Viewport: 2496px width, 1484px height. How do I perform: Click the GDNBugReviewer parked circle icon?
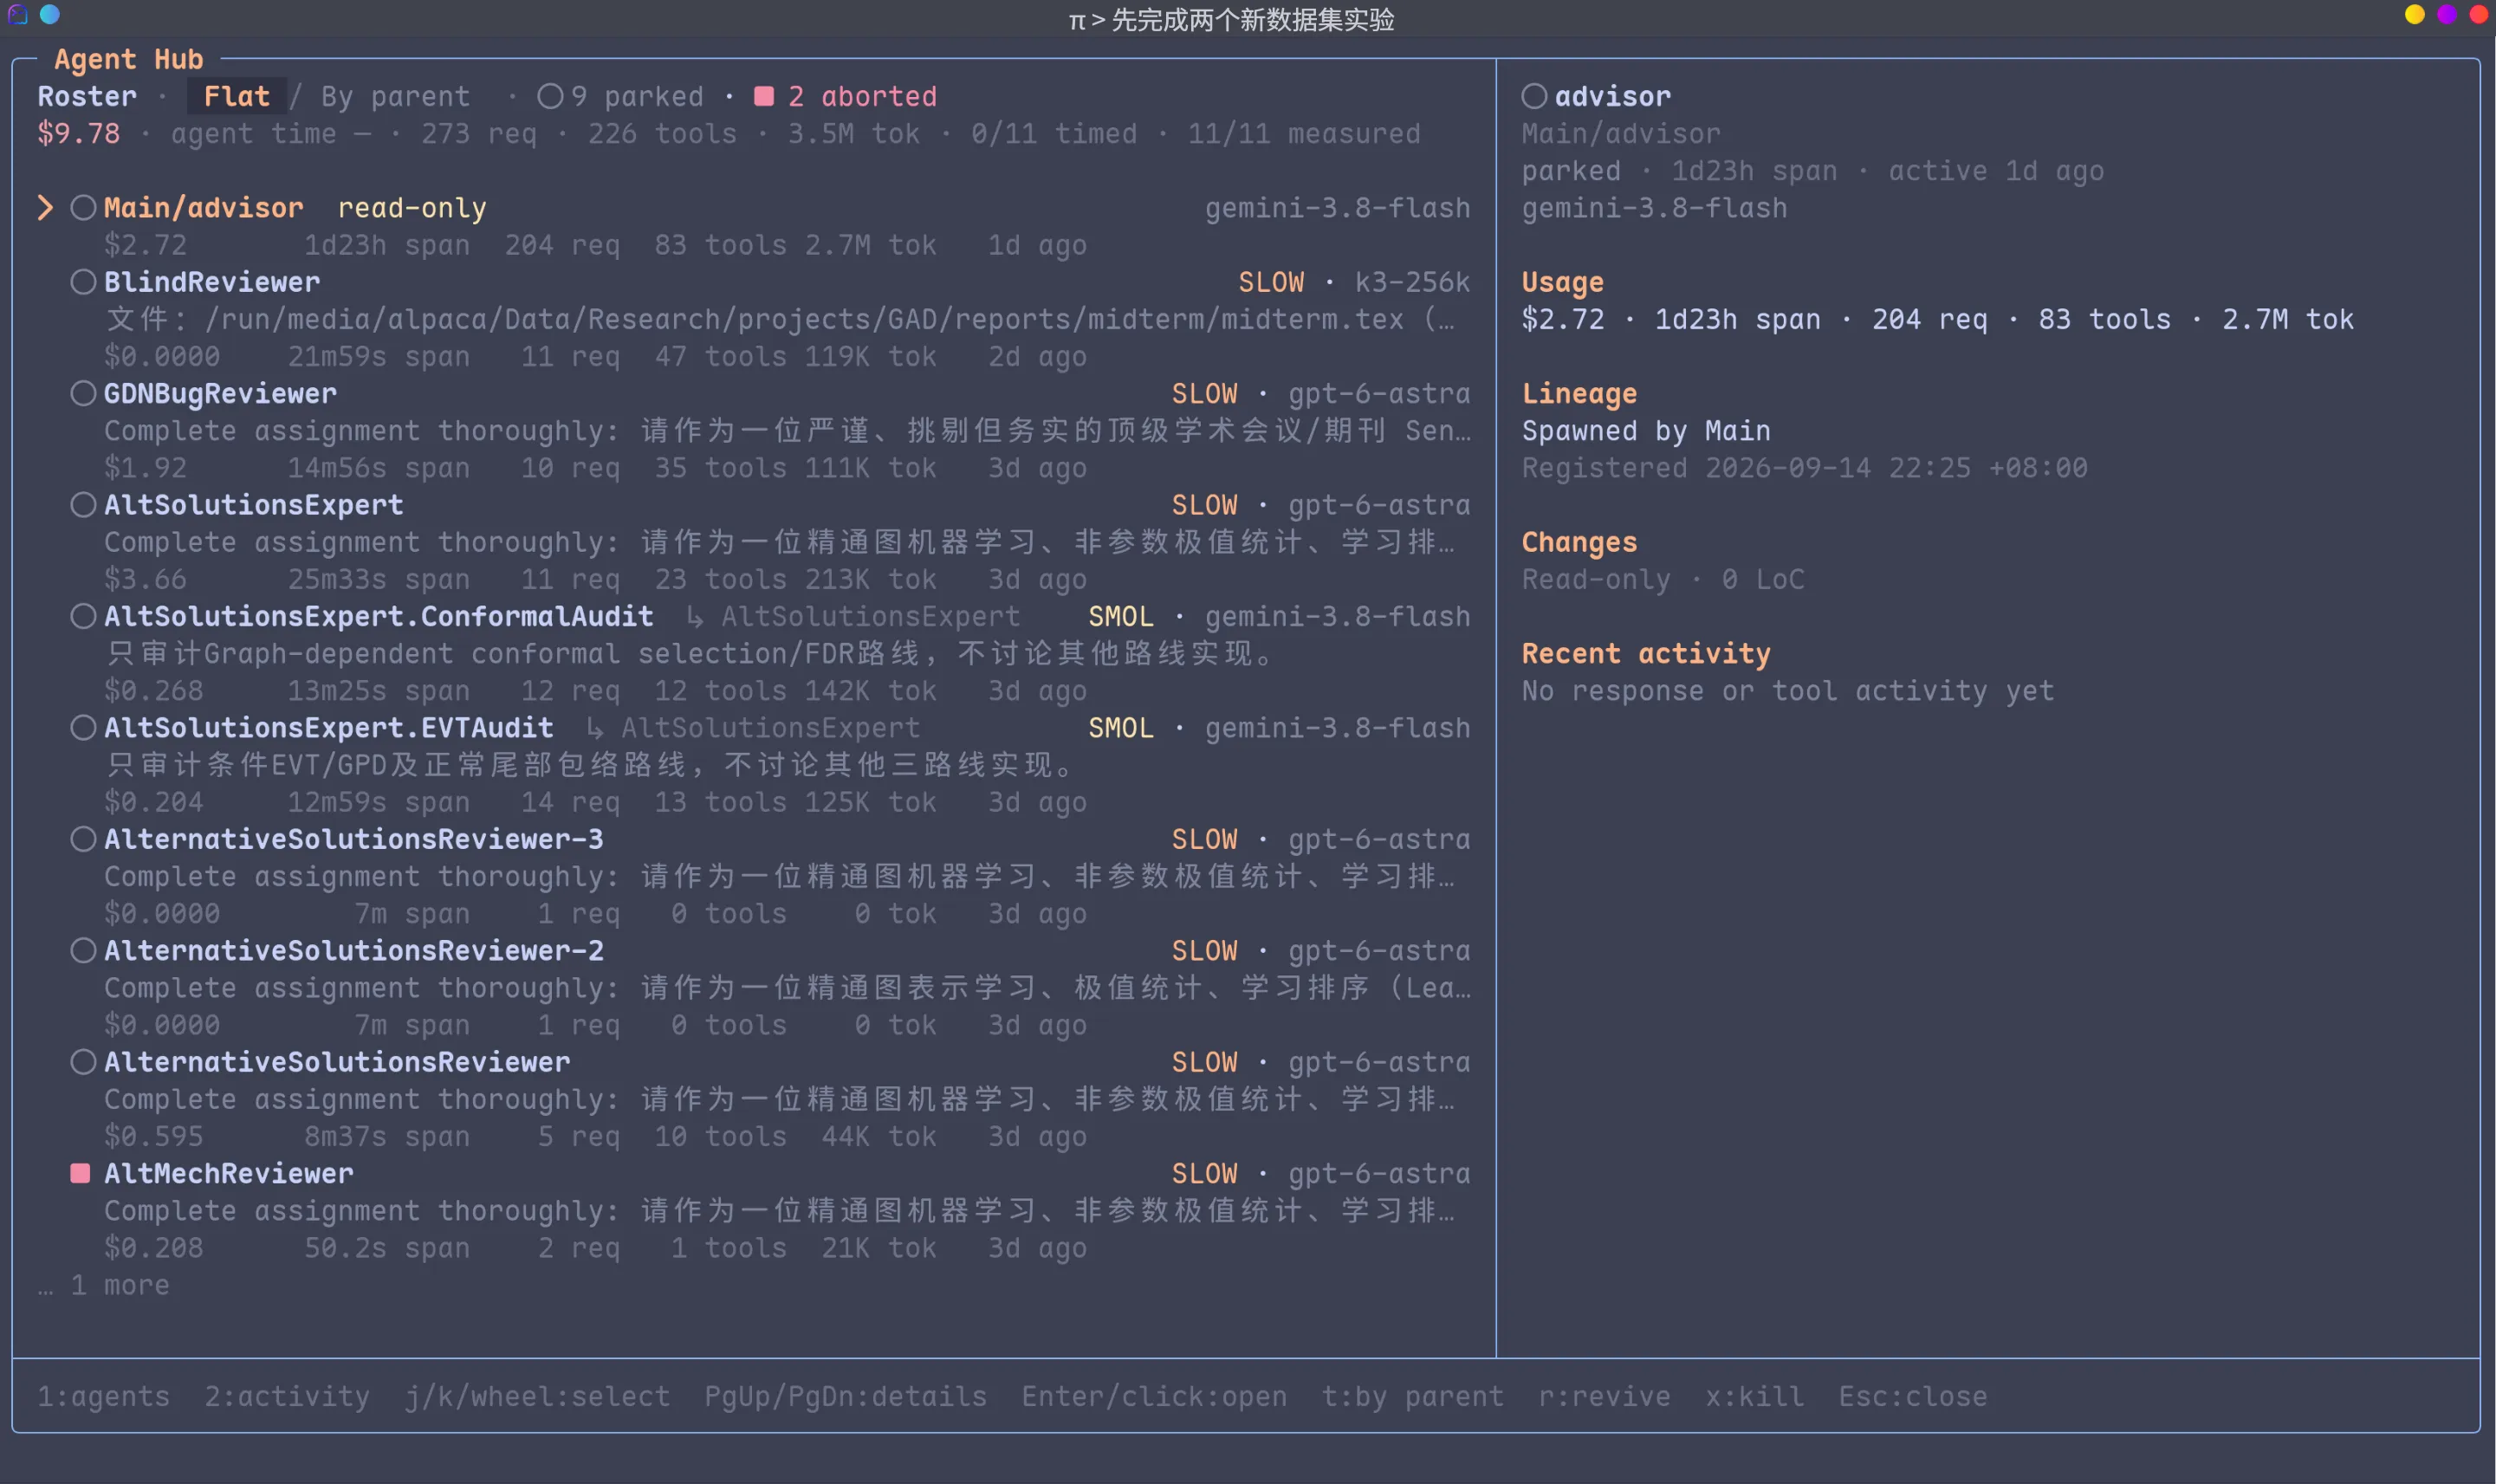(x=84, y=394)
